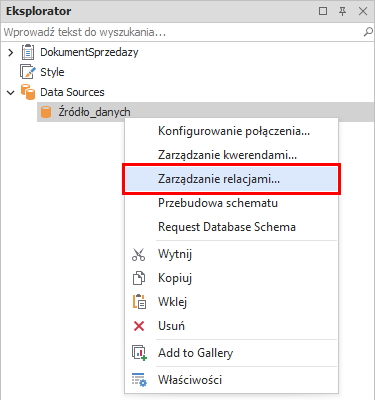
Task: Click the Źródło_danych orange cylinder icon
Action: pos(46,112)
